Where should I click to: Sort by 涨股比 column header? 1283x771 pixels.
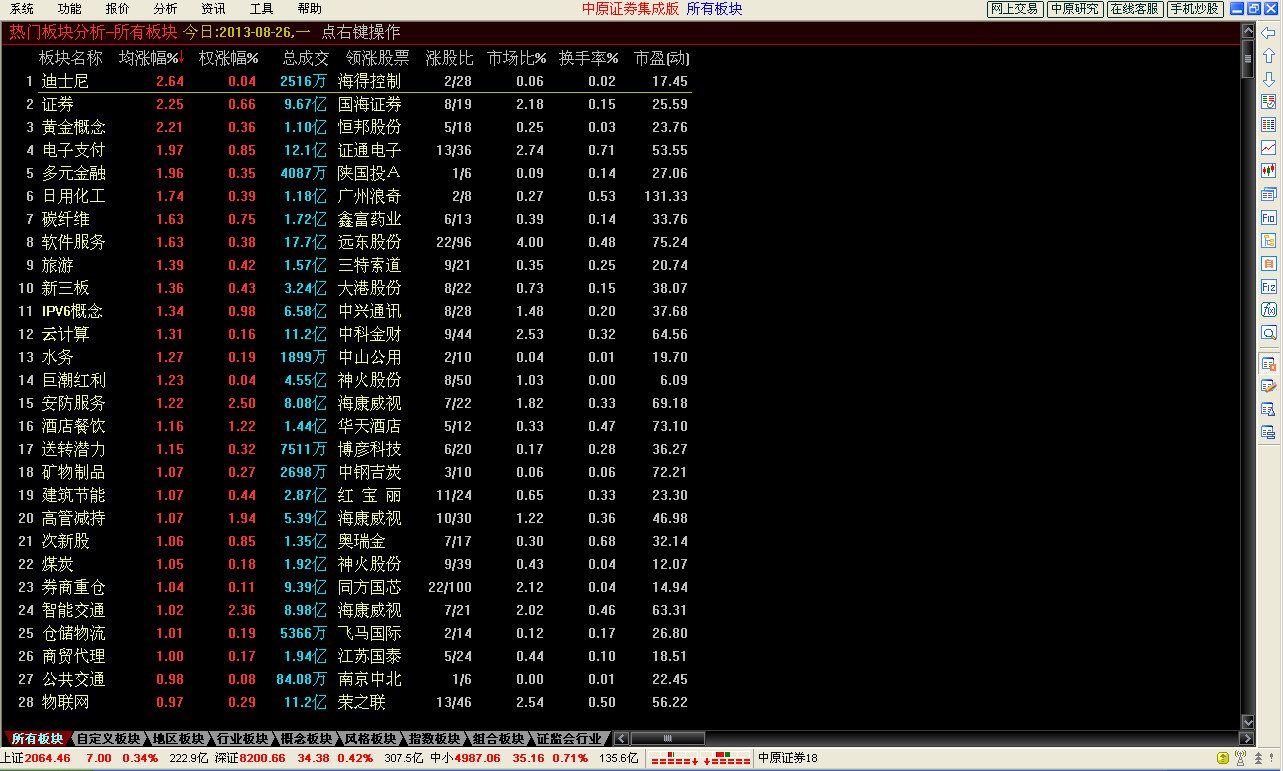click(x=450, y=58)
